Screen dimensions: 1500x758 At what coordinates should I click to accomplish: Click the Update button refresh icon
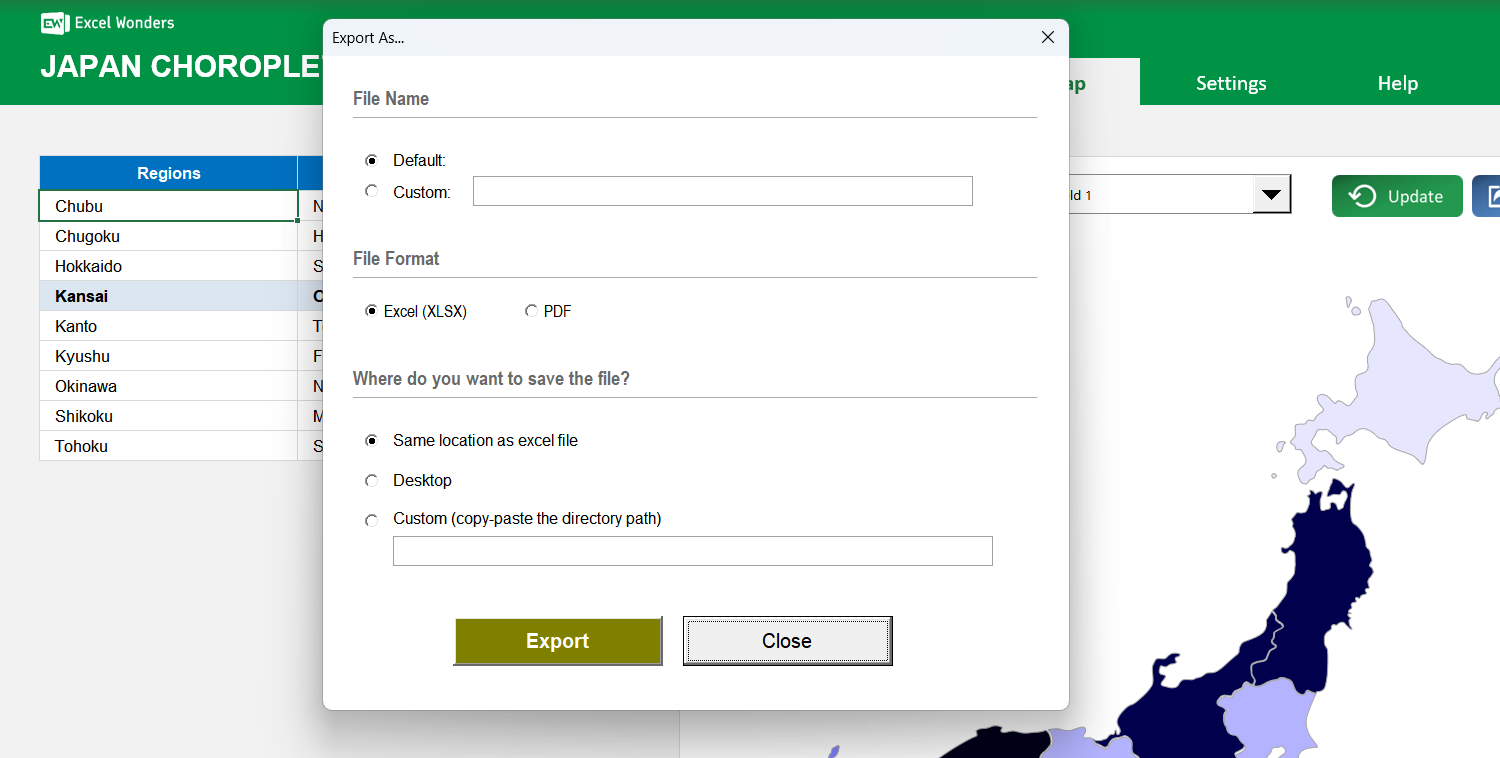(1362, 196)
